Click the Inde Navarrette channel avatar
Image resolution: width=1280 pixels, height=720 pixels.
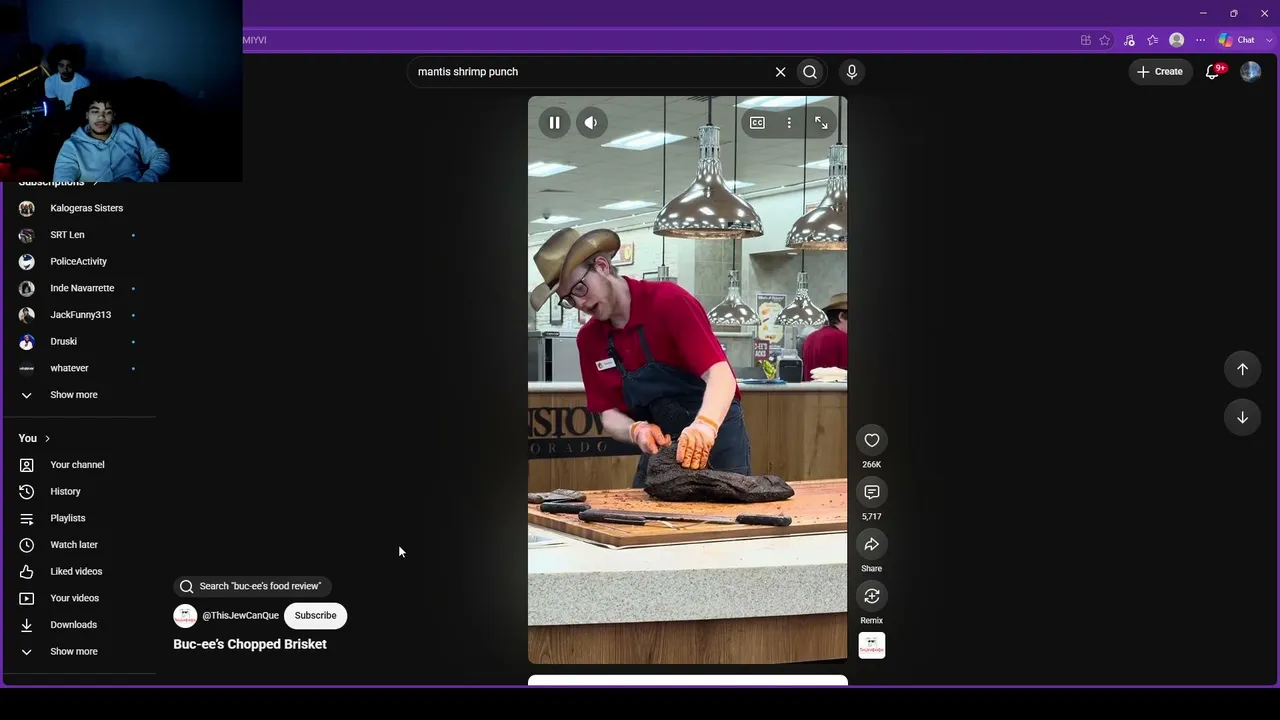click(x=27, y=288)
